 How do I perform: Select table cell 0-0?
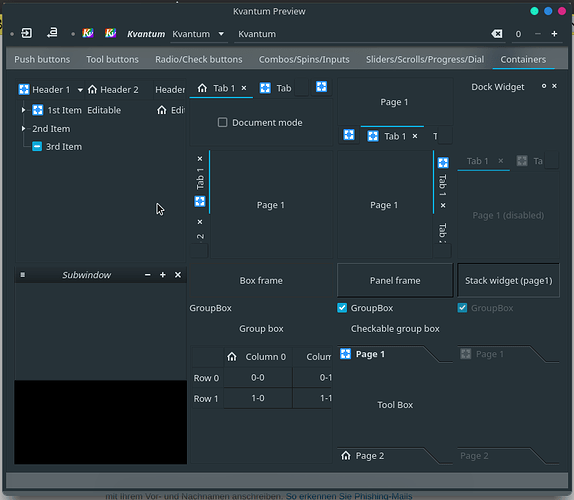point(258,378)
